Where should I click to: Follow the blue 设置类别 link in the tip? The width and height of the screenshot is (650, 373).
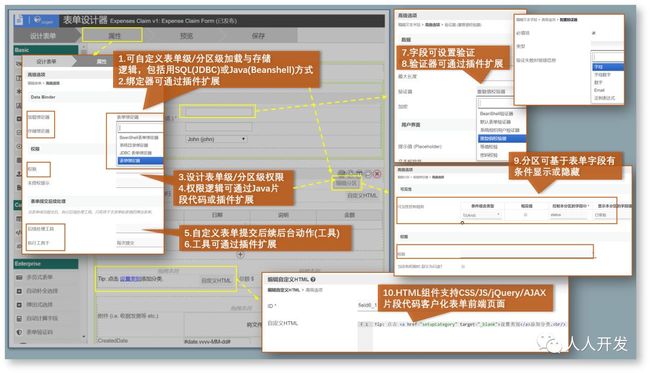pyautogui.click(x=131, y=279)
